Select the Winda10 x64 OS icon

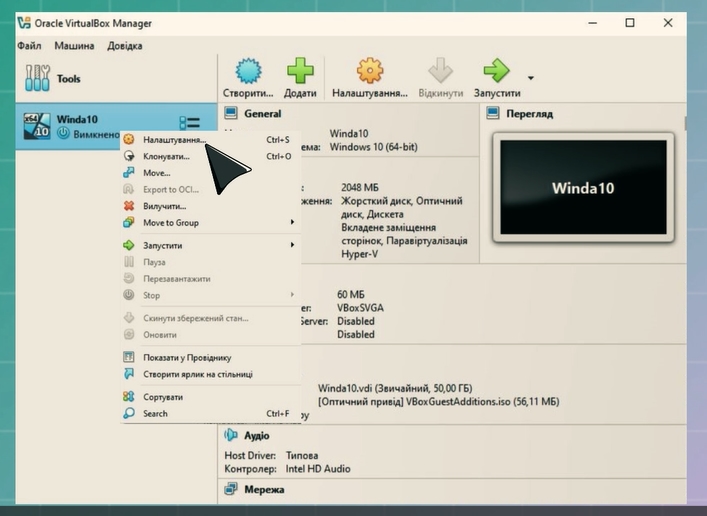tap(37, 126)
